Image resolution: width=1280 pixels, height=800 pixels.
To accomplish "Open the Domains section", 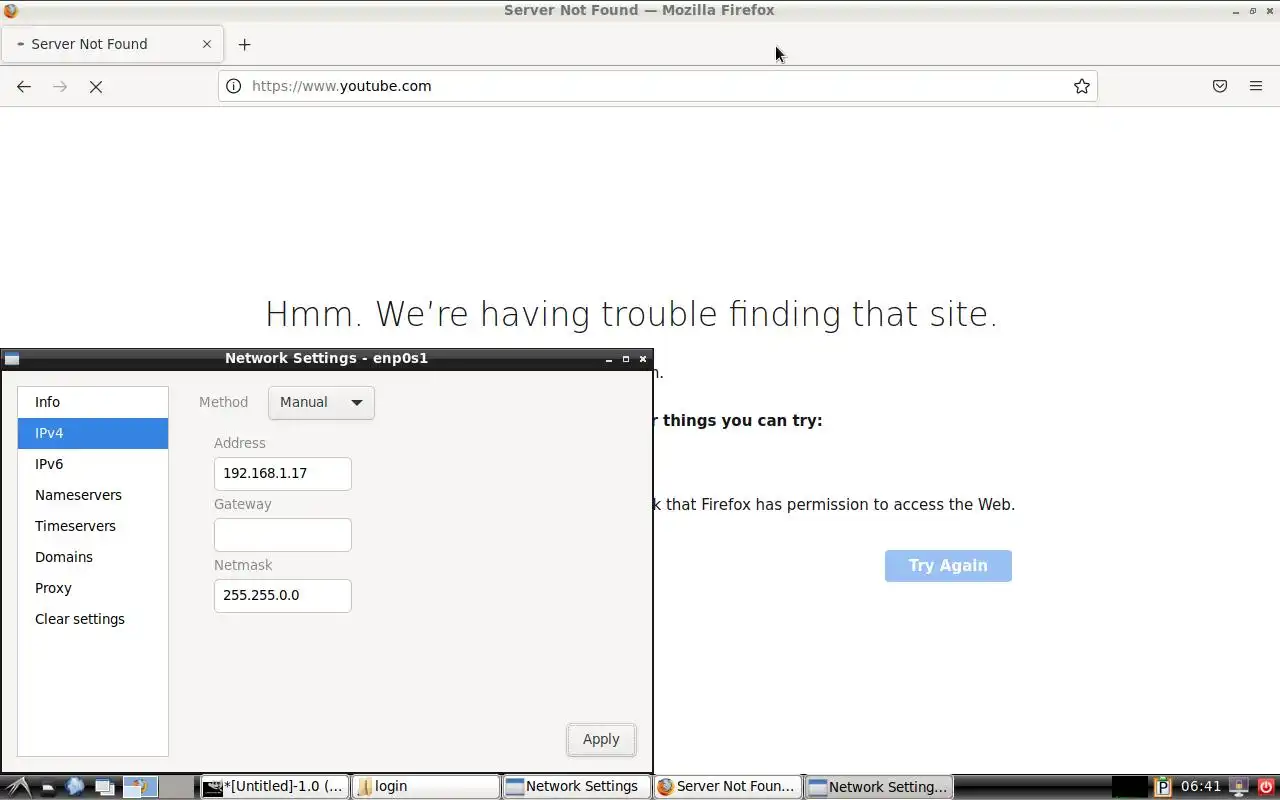I will 92,557.
